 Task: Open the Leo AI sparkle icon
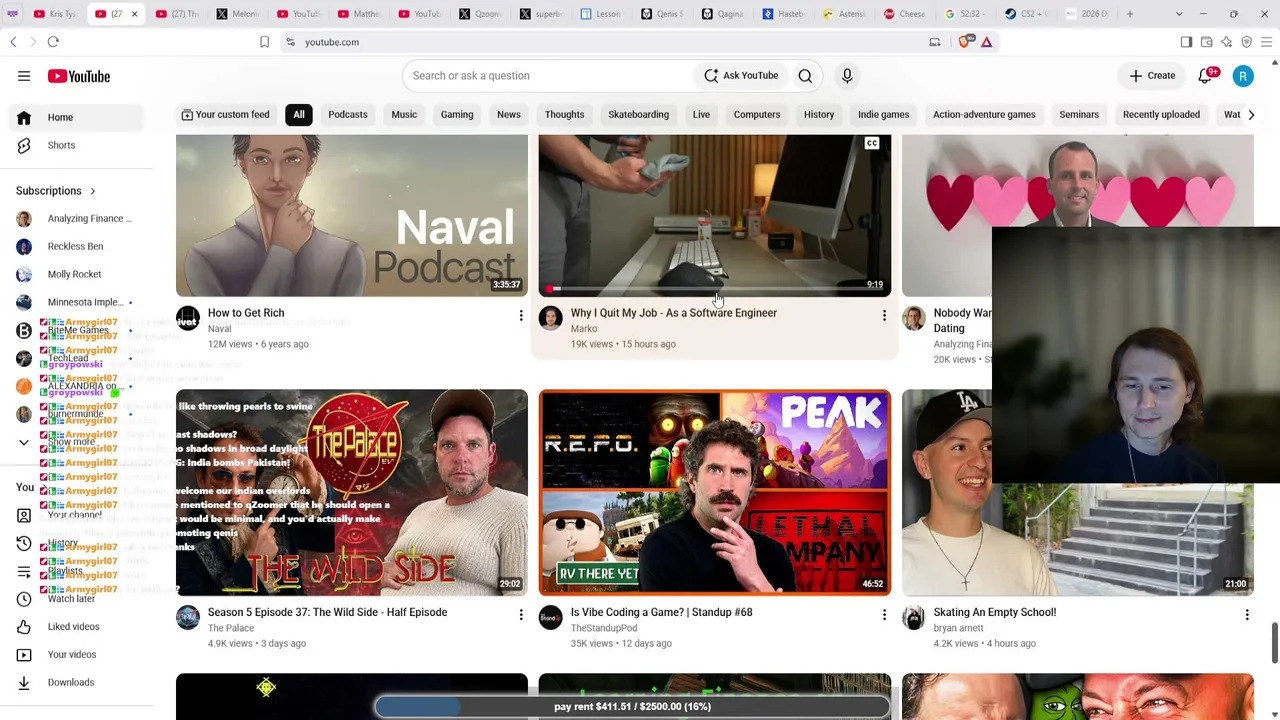coord(1226,42)
